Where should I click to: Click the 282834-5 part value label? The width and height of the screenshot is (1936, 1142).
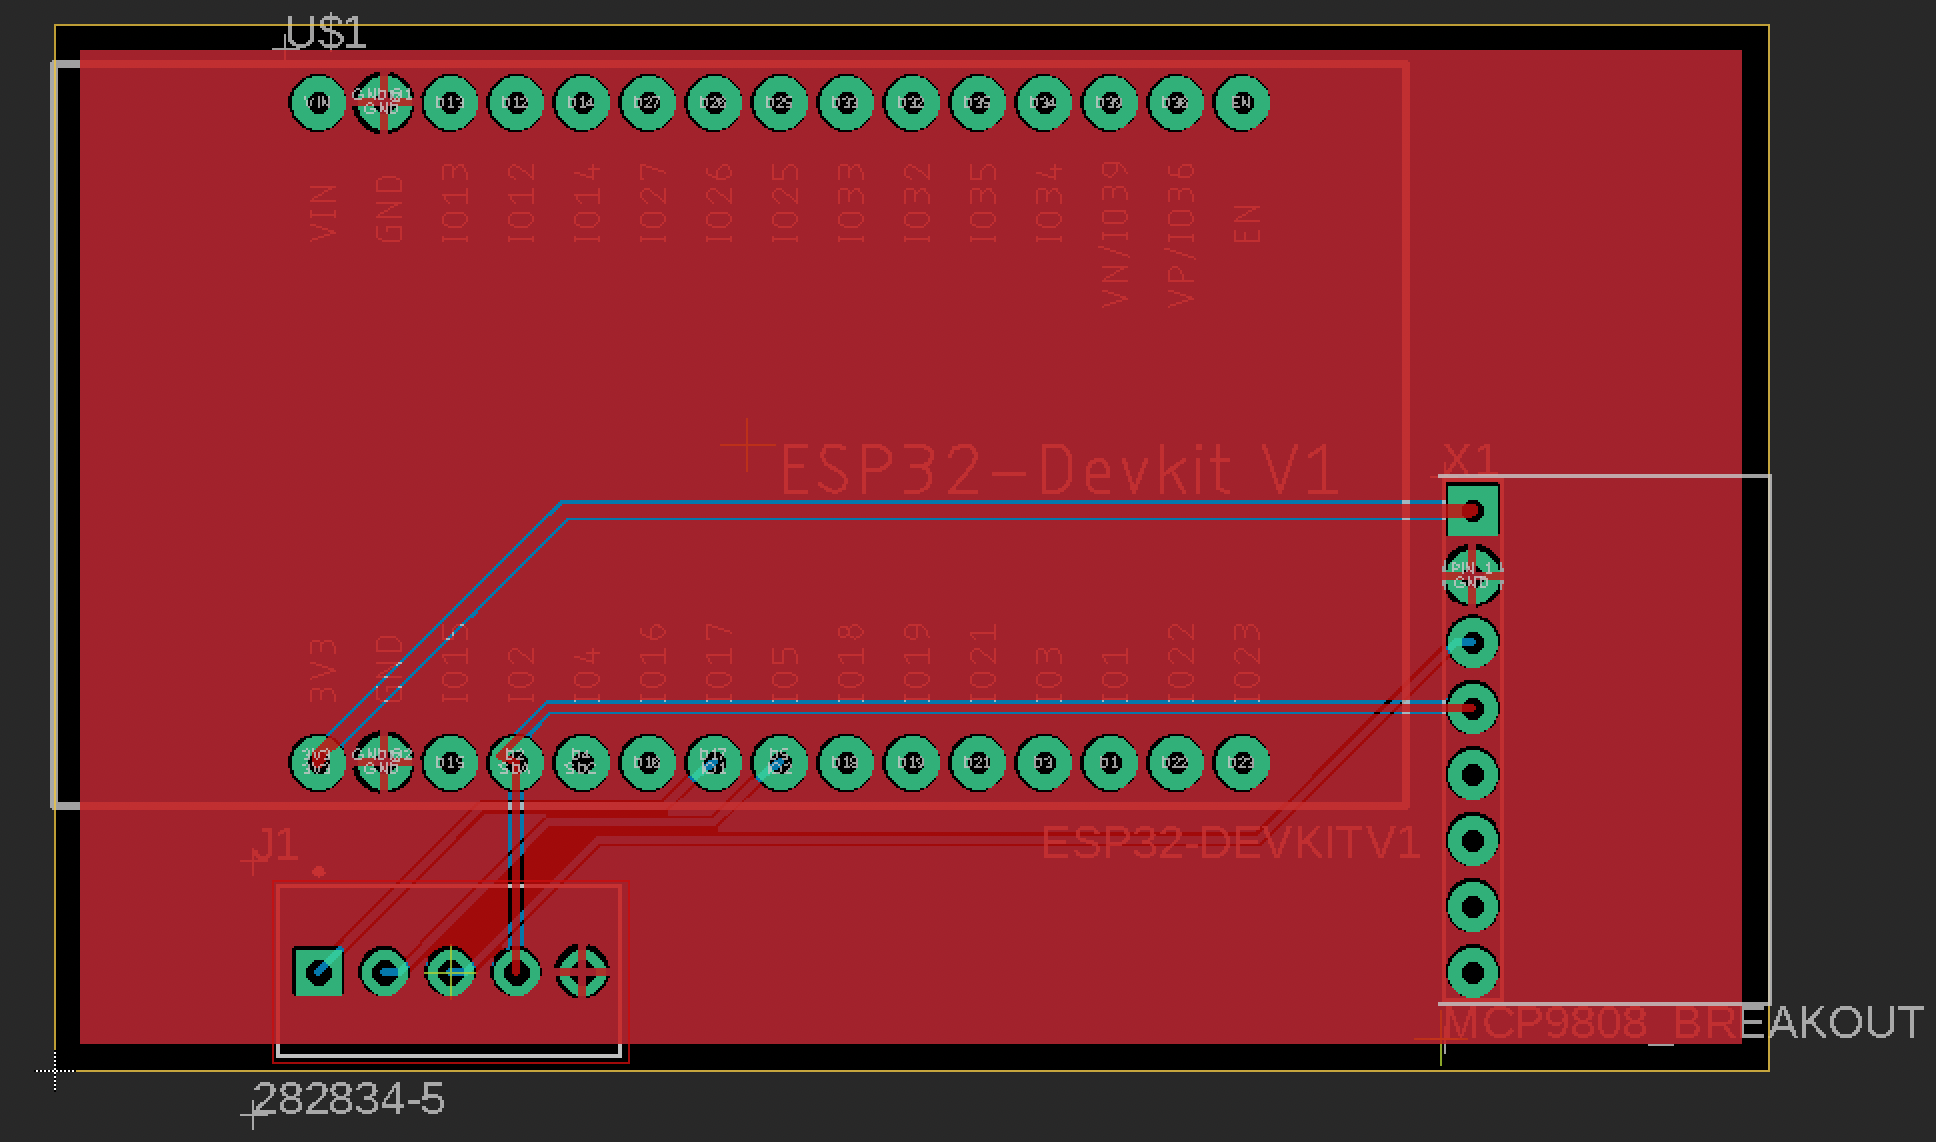point(350,1100)
